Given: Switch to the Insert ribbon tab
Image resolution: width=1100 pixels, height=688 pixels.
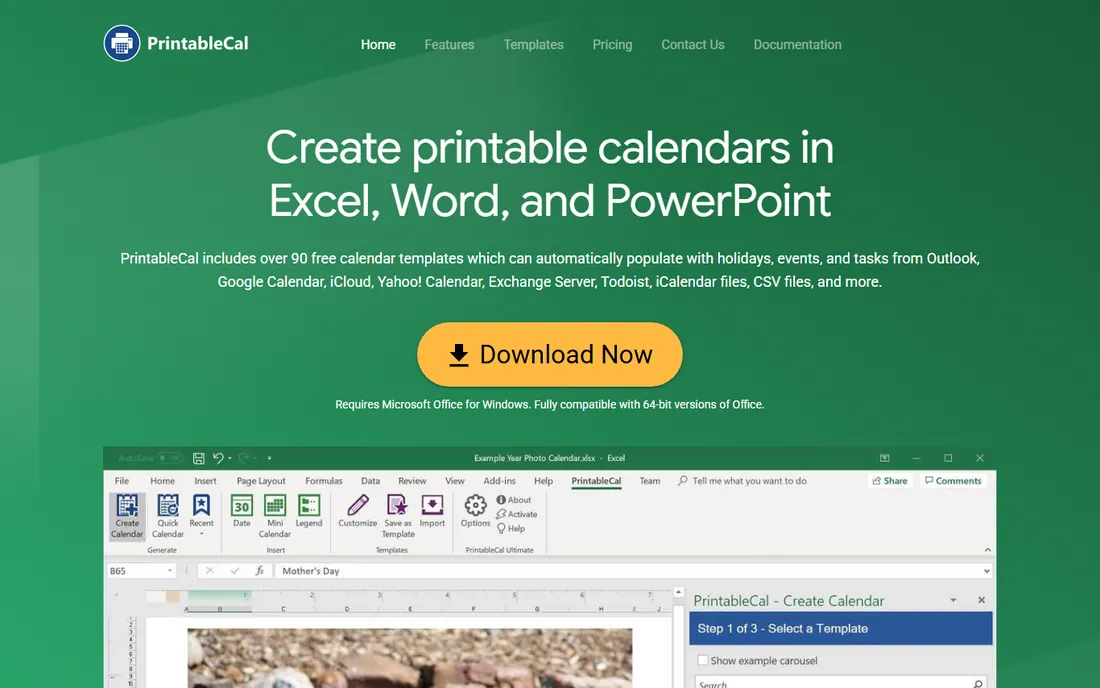Looking at the screenshot, I should [x=205, y=481].
